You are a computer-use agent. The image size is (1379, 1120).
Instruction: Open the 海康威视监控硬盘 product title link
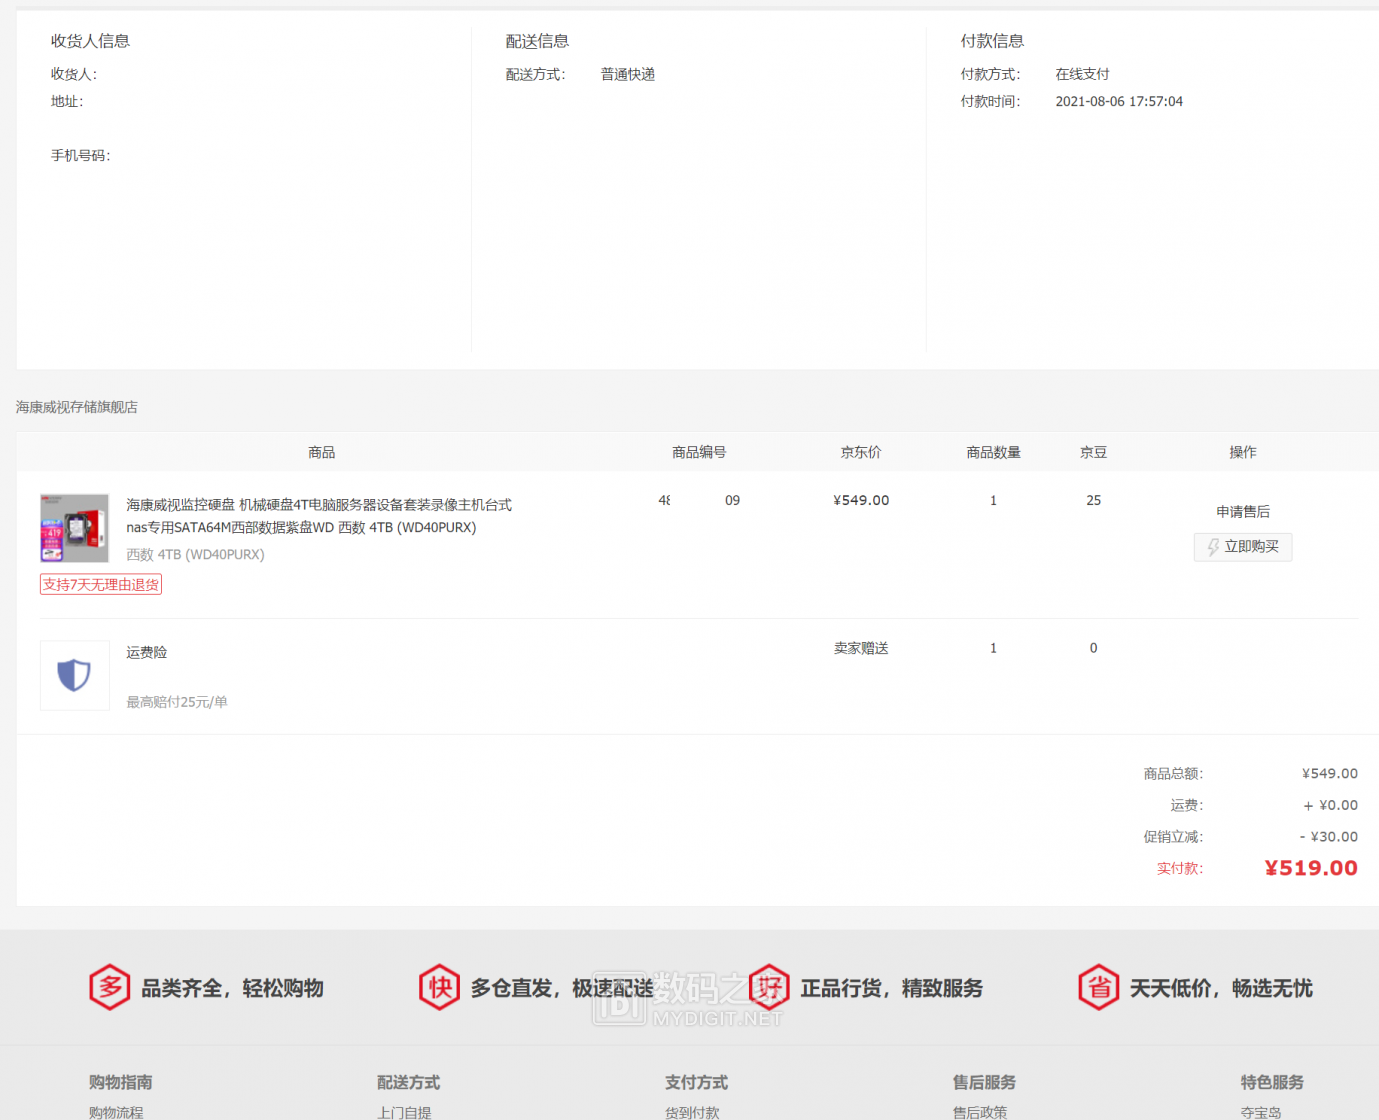pos(319,516)
